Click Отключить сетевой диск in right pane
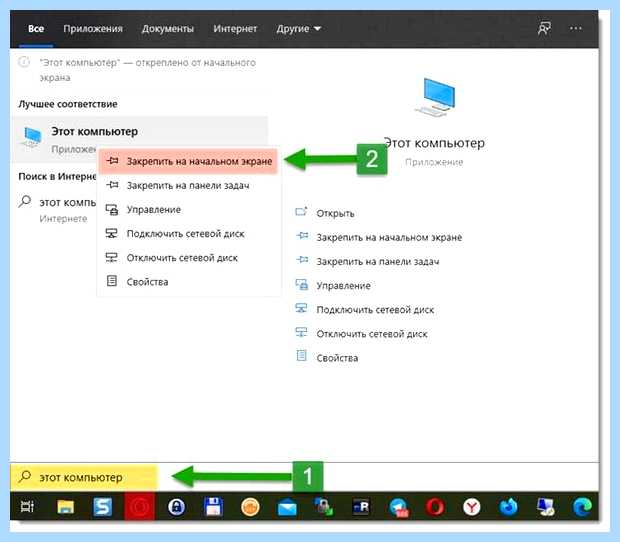The width and height of the screenshot is (620, 542). (361, 334)
